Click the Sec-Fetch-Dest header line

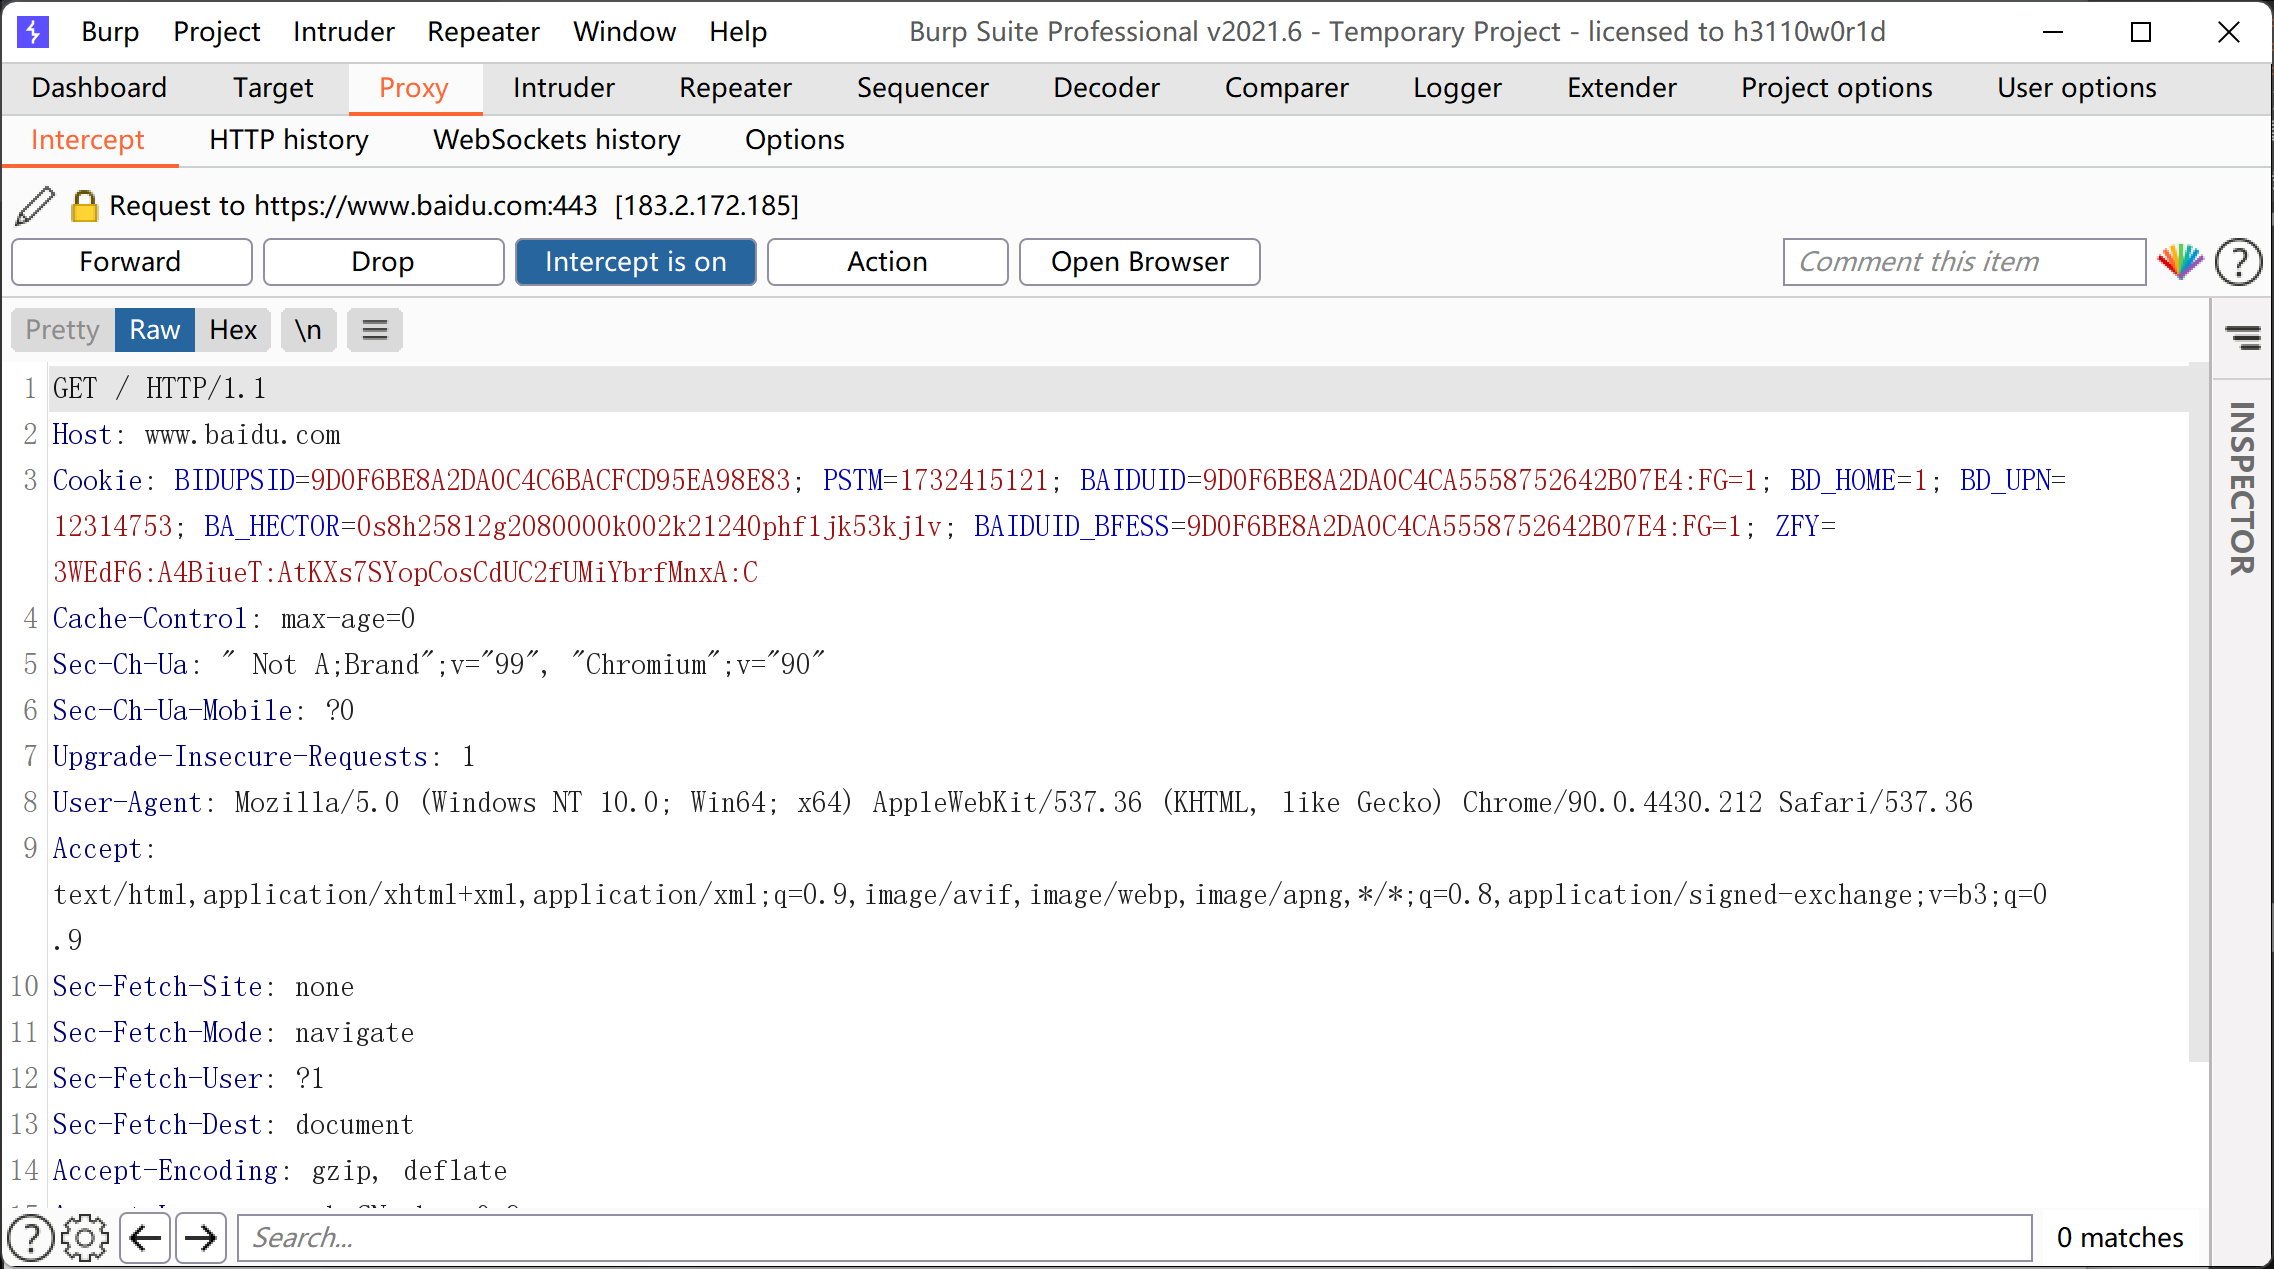click(233, 1124)
